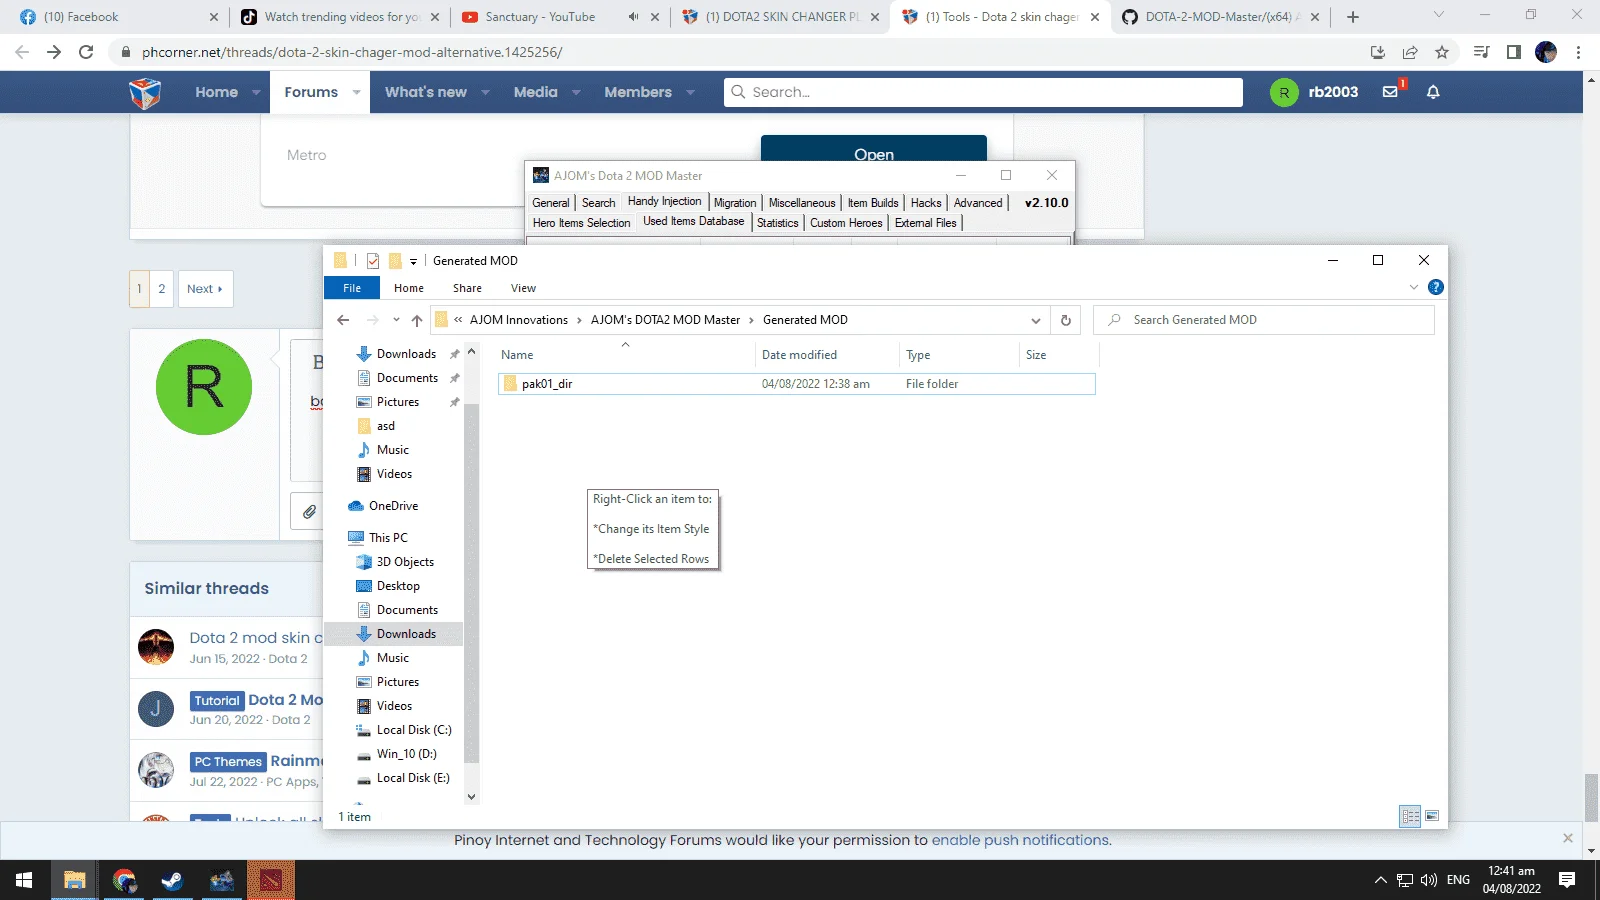Click the phcorner search field

(983, 92)
